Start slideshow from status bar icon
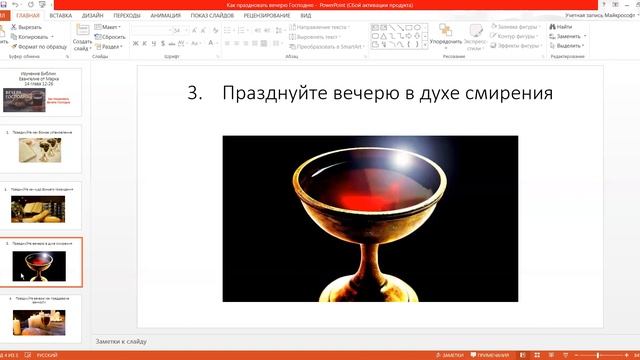 tap(566, 355)
